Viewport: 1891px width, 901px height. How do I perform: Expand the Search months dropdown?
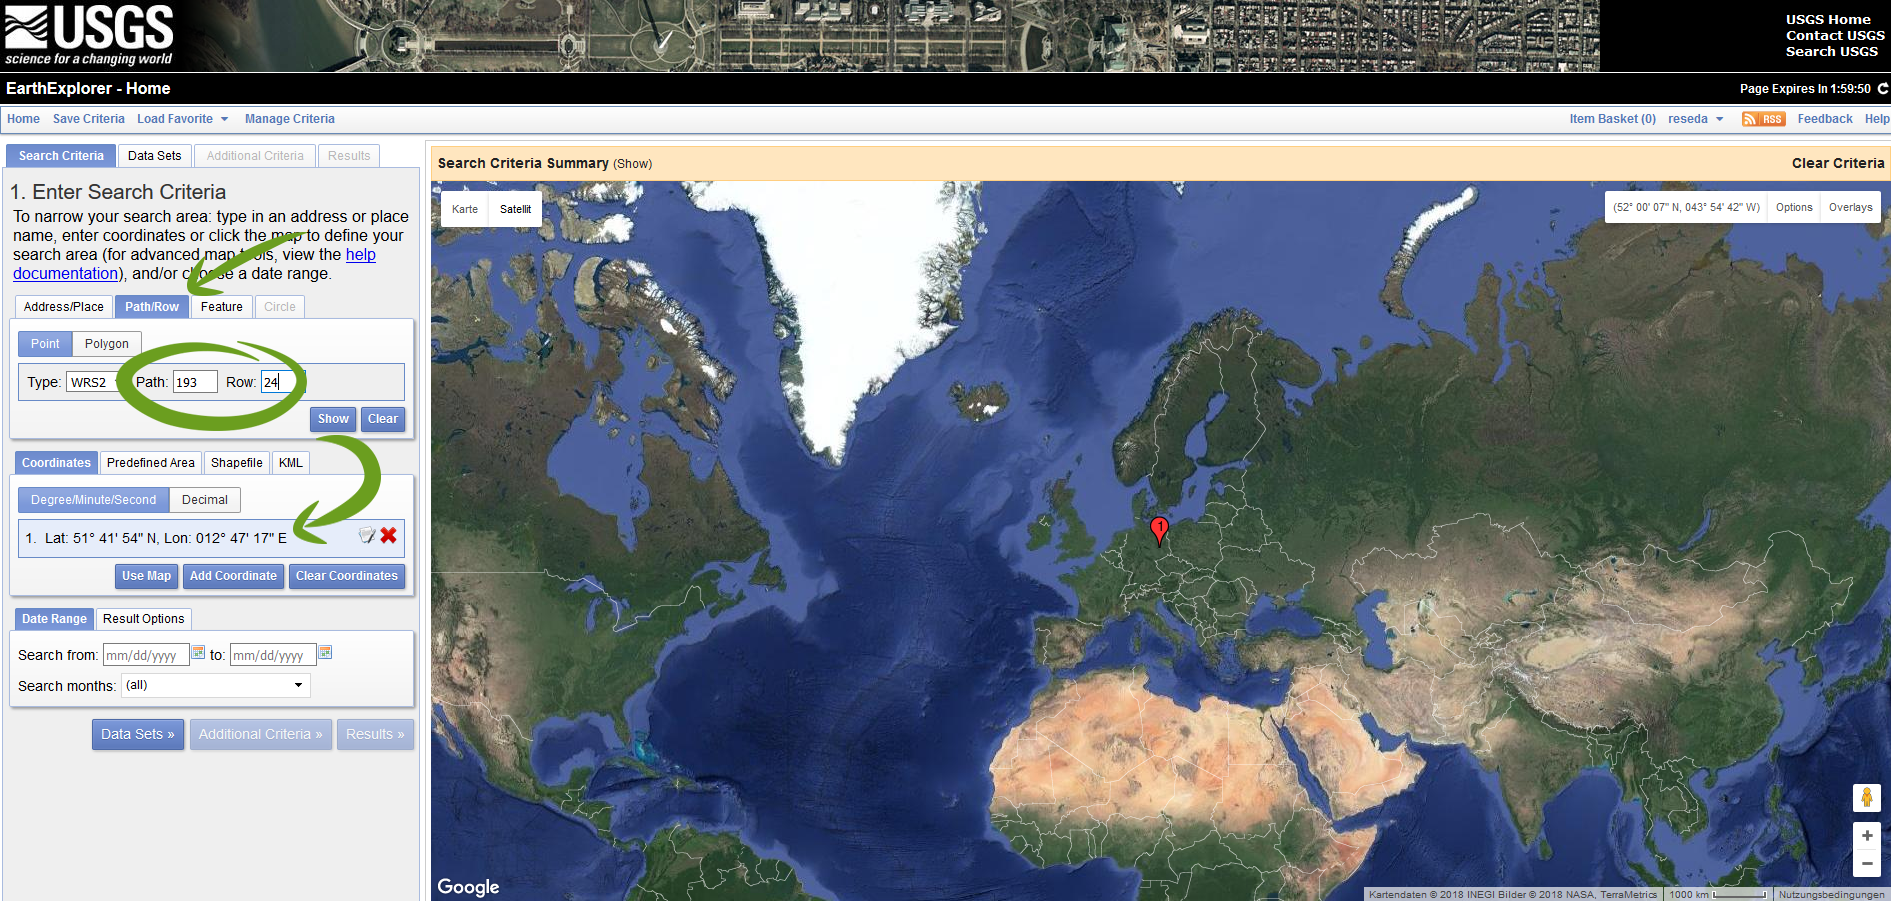215,685
